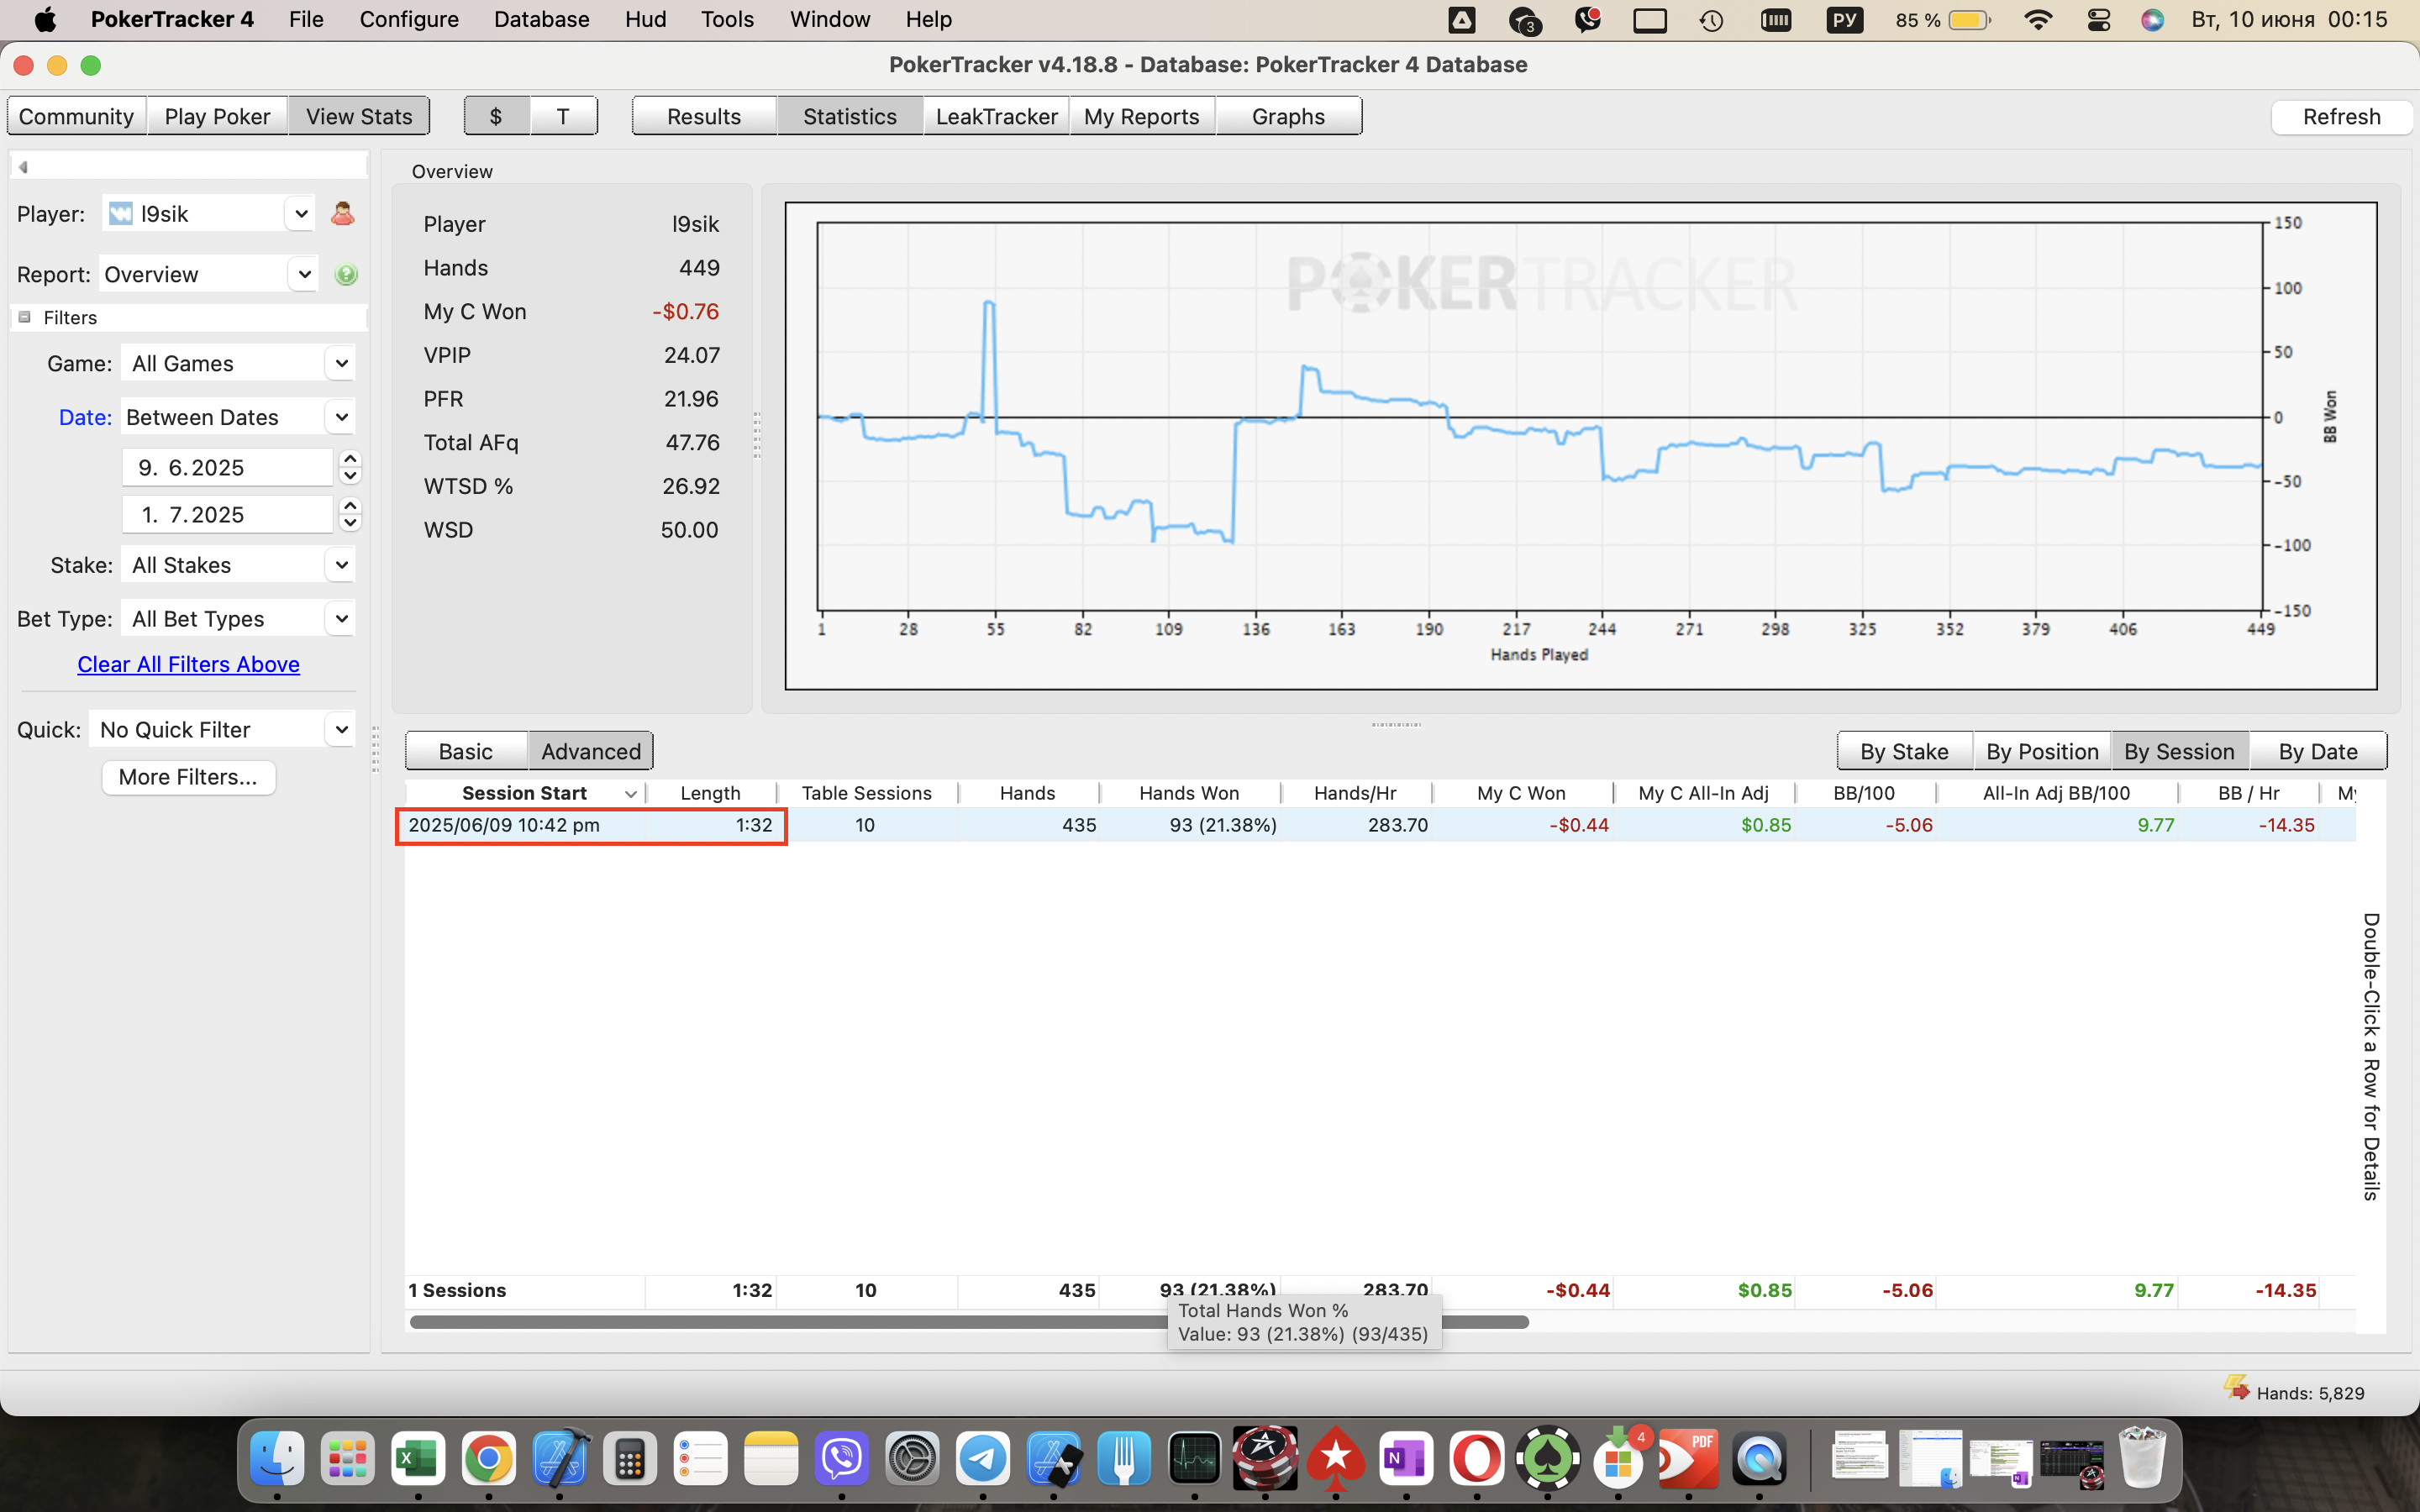
Task: Open the player selection icon next to Player
Action: (x=343, y=213)
